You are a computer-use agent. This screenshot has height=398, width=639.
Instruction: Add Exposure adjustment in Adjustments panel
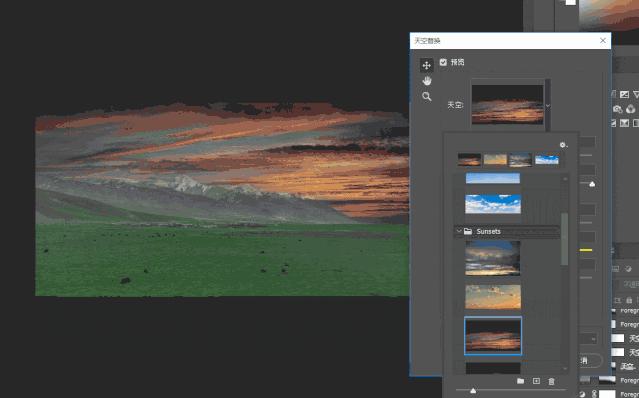click(624, 95)
